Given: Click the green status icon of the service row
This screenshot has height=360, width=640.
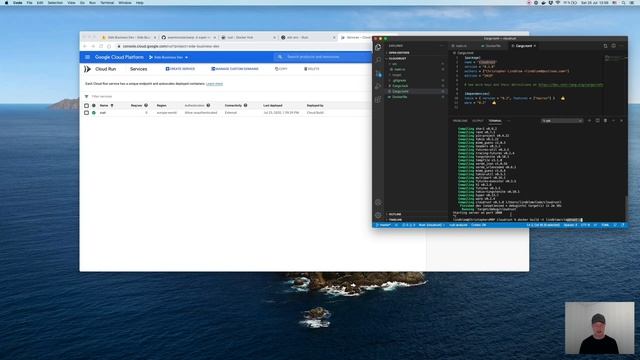Looking at the screenshot, I should click(94, 113).
